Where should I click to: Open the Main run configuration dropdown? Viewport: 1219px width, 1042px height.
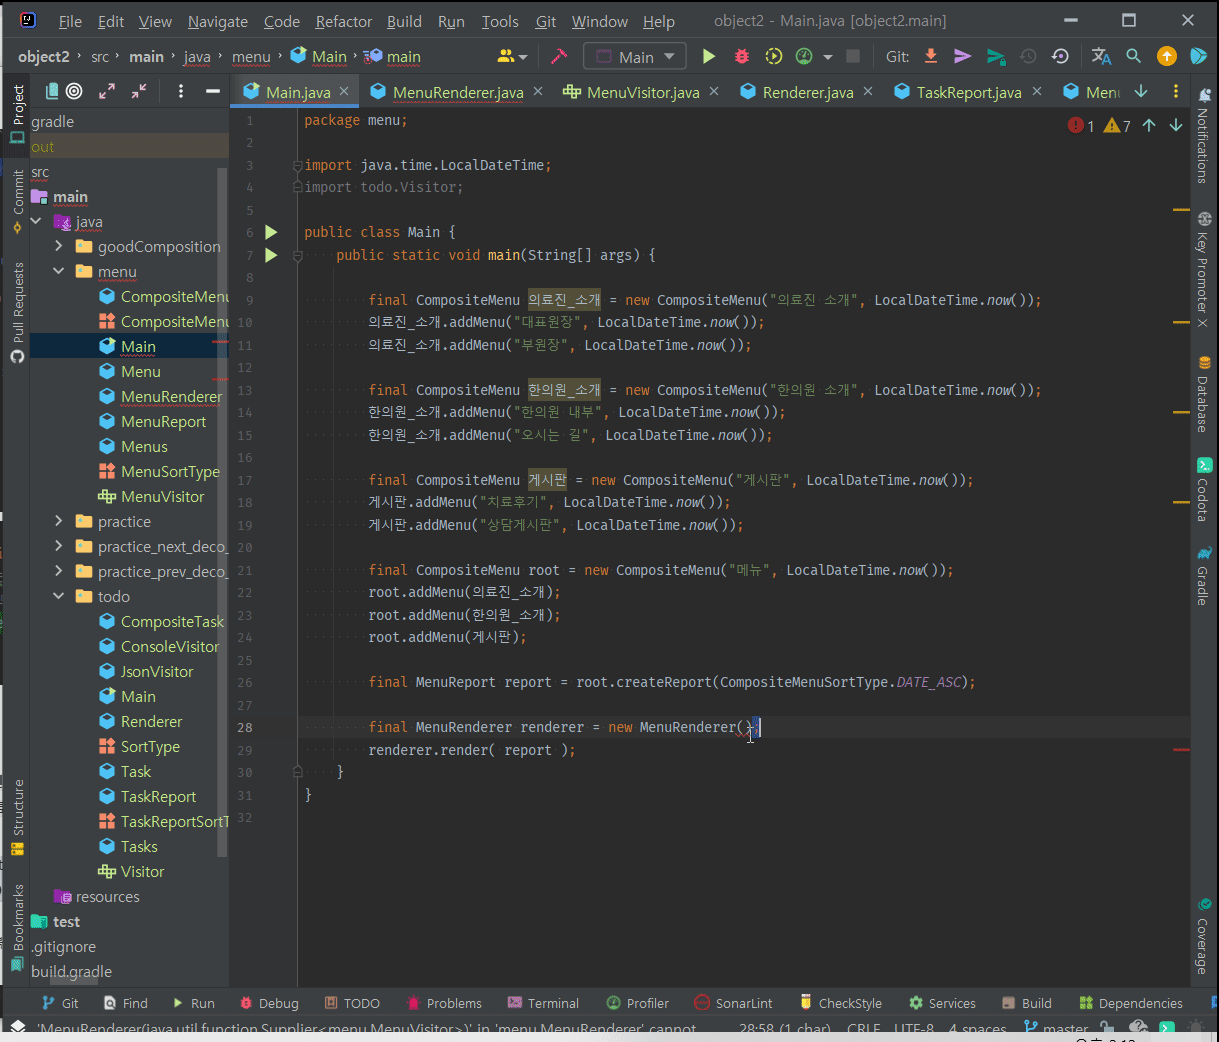pyautogui.click(x=635, y=57)
